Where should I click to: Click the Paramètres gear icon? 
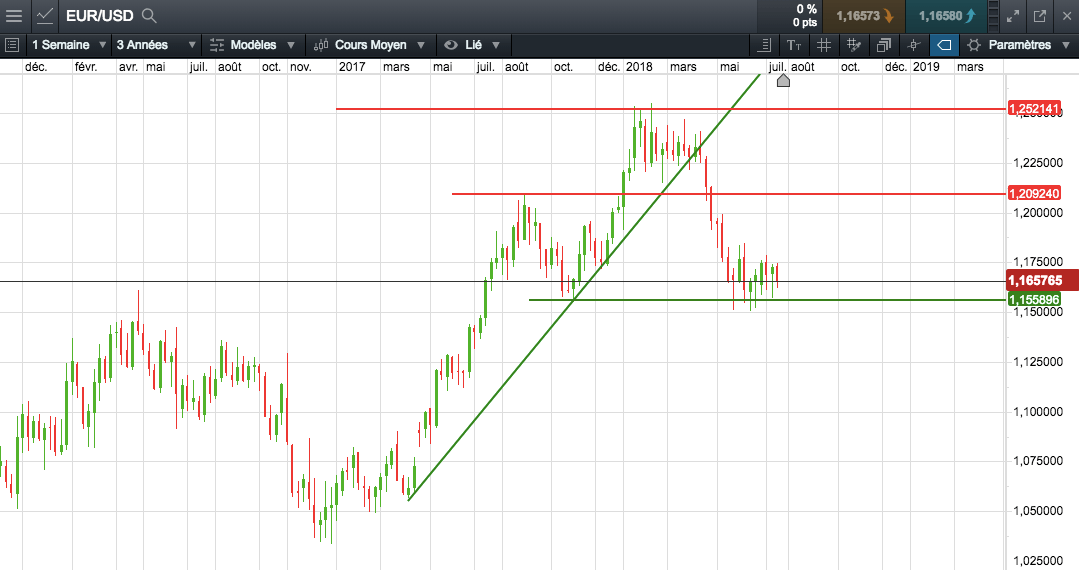pos(973,45)
